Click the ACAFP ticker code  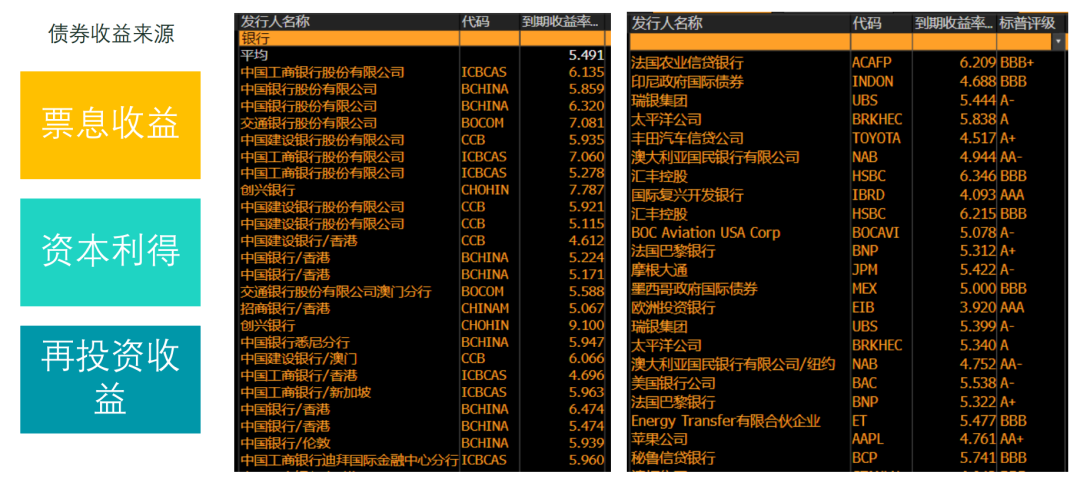[x=871, y=63]
